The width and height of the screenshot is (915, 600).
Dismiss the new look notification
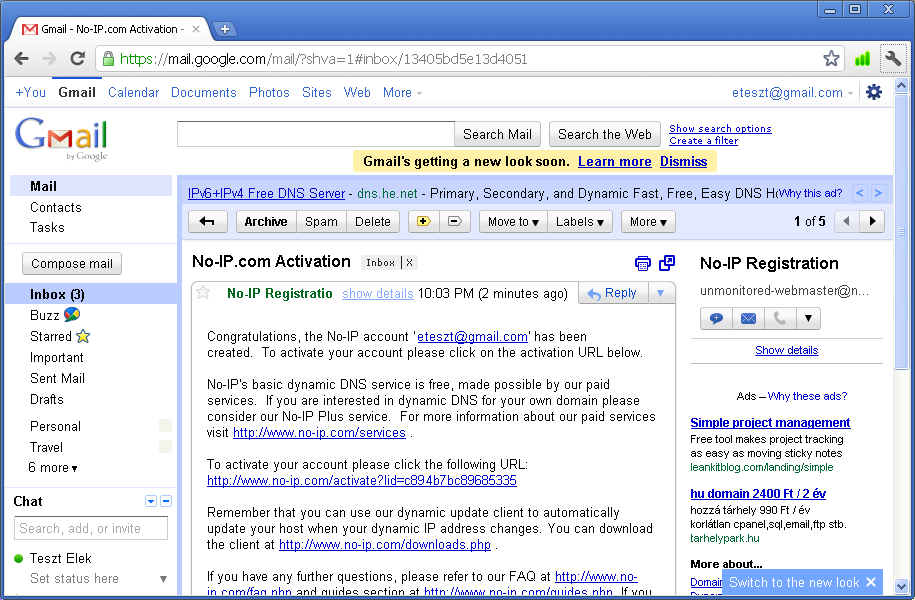pyautogui.click(x=683, y=162)
